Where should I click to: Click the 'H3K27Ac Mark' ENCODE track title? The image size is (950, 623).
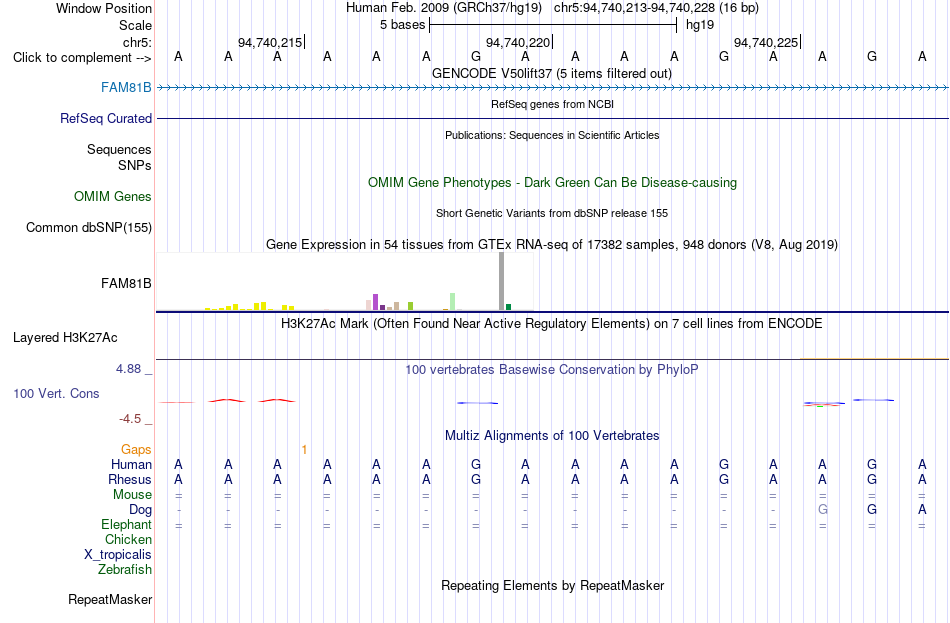click(x=552, y=323)
